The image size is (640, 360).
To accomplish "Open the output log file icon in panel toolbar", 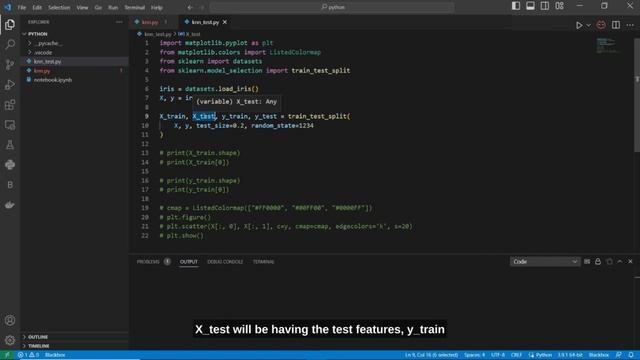I will (x=609, y=262).
